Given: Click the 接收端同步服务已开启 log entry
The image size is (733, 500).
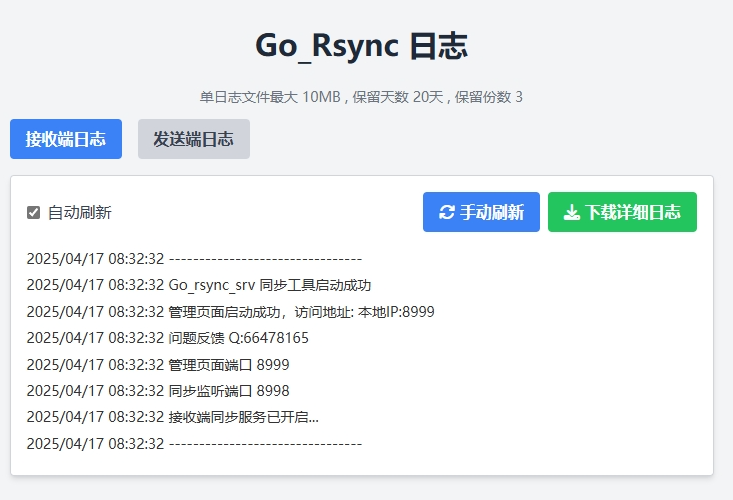Looking at the screenshot, I should 244,417.
